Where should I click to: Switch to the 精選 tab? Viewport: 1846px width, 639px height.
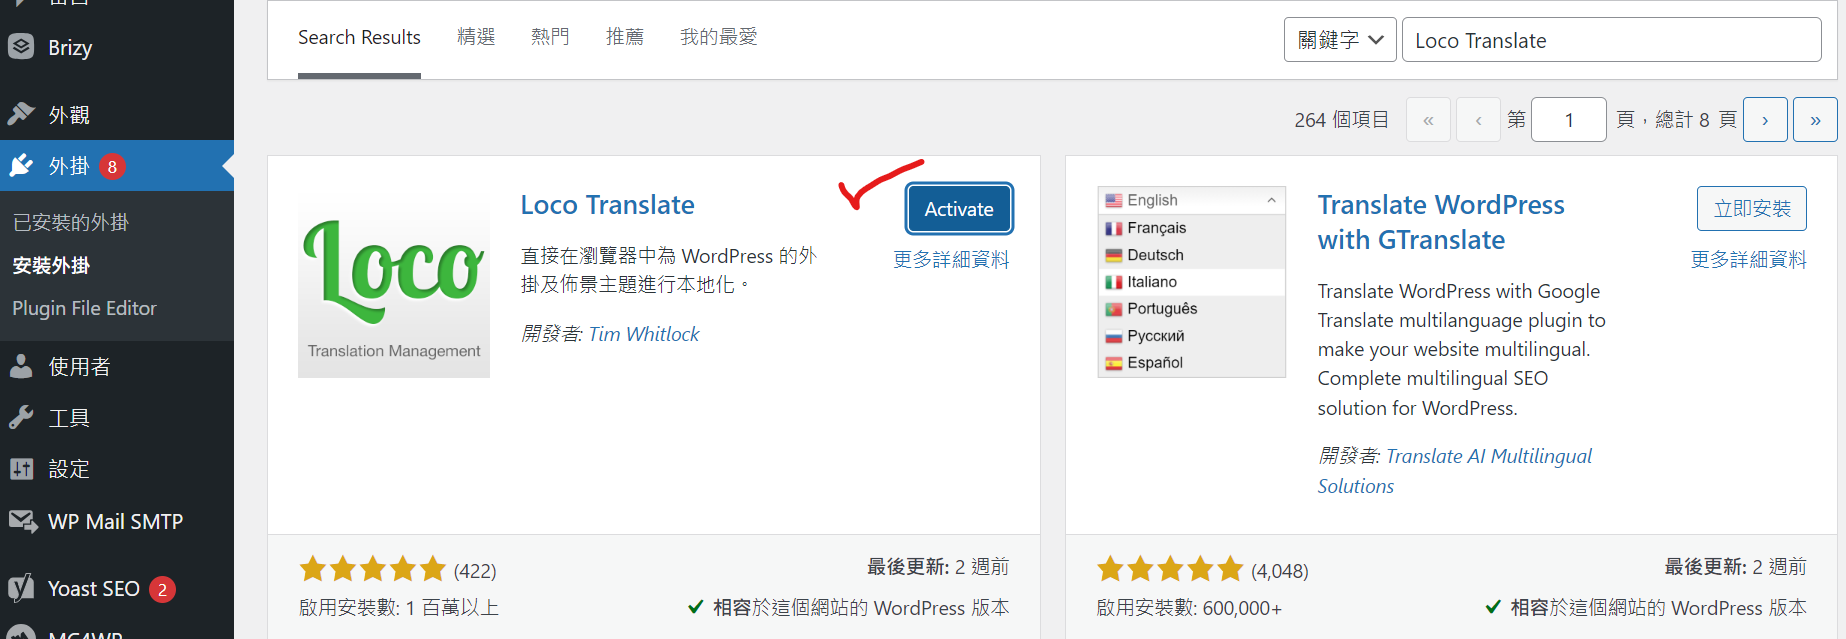click(476, 37)
